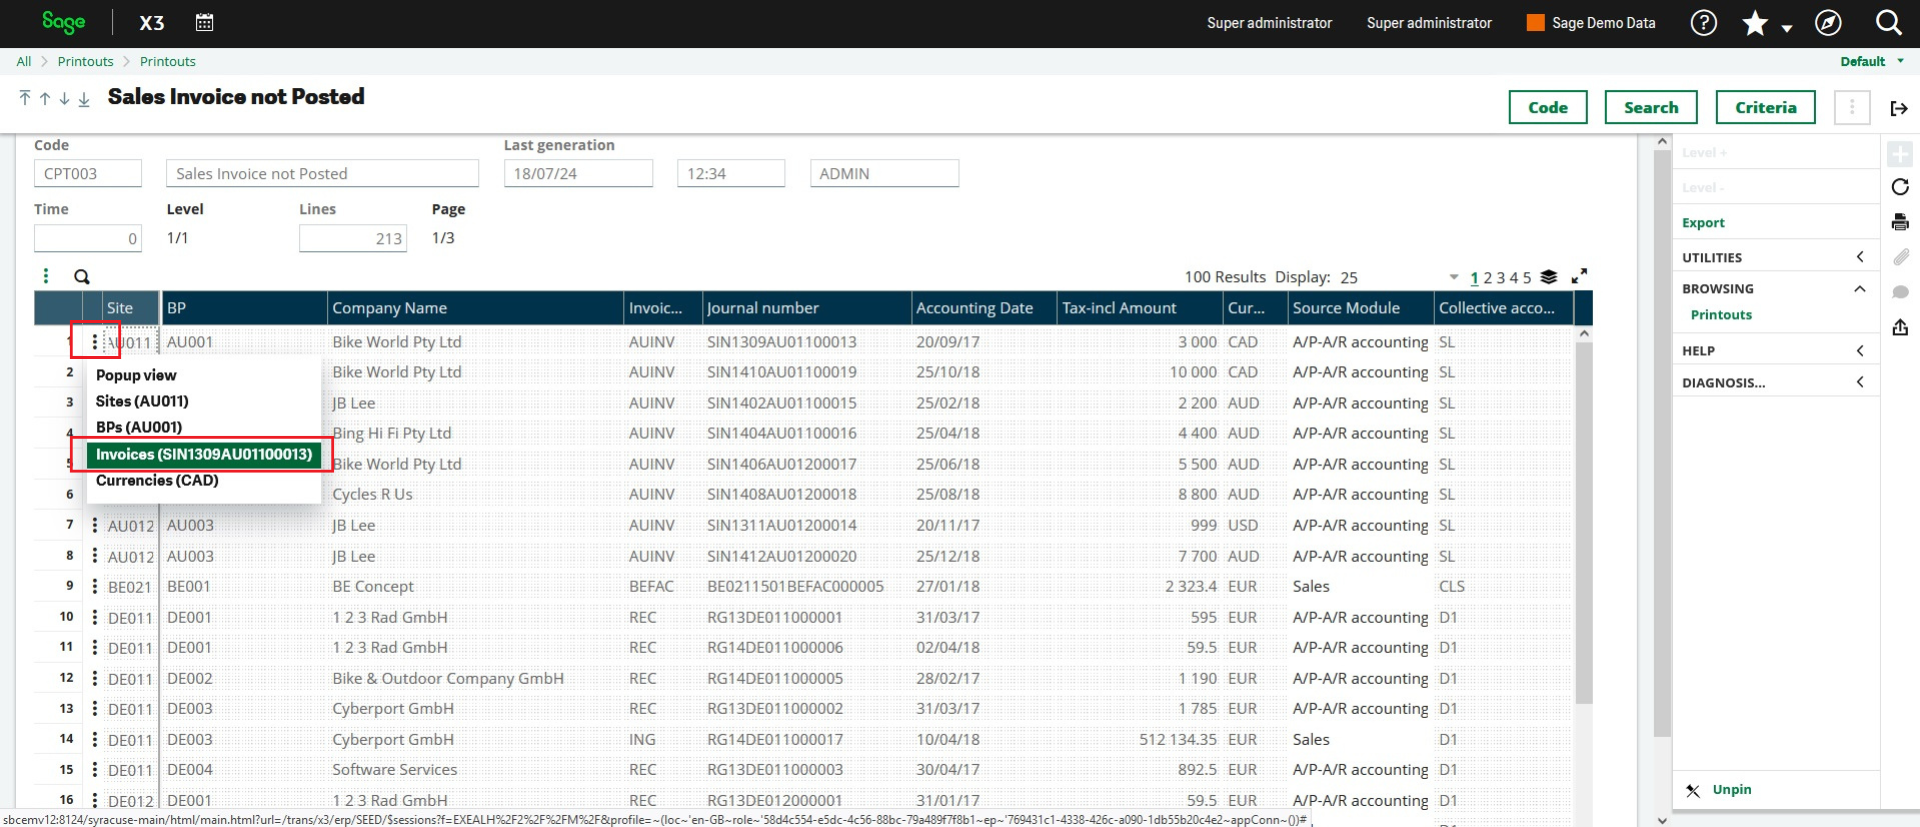1920x827 pixels.
Task: Open the calendar icon in top bar
Action: (204, 22)
